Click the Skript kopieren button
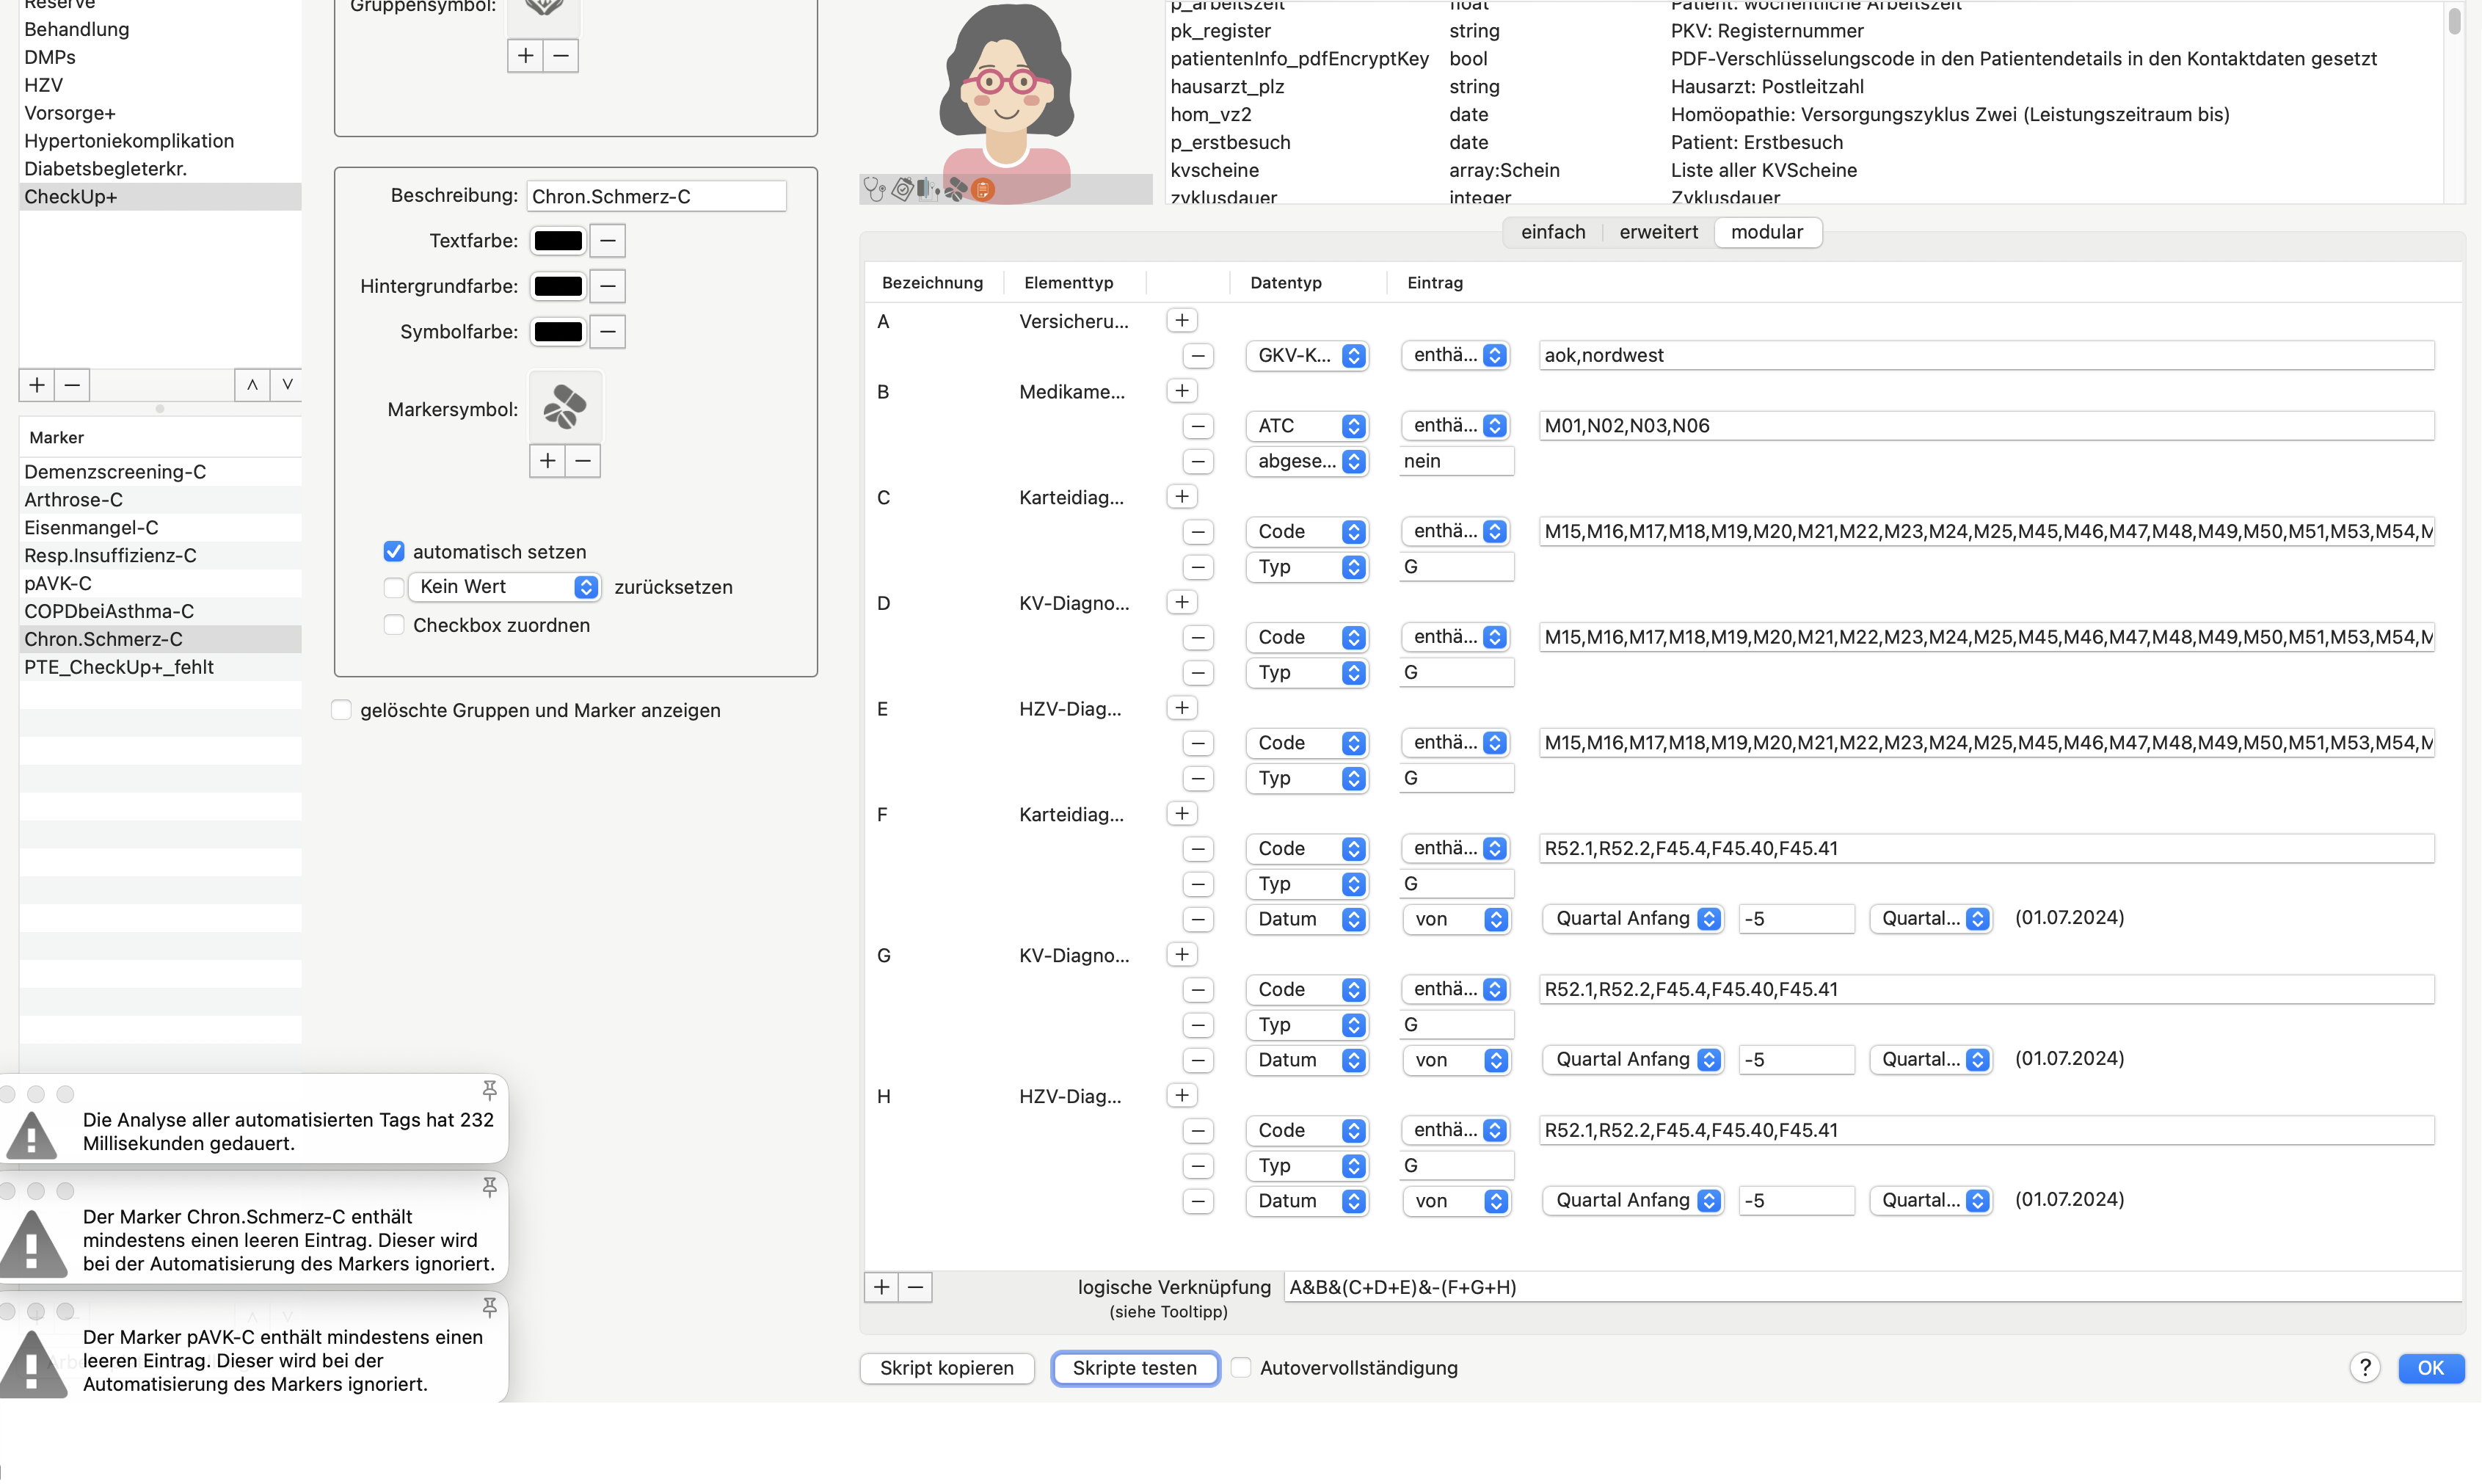 point(946,1368)
